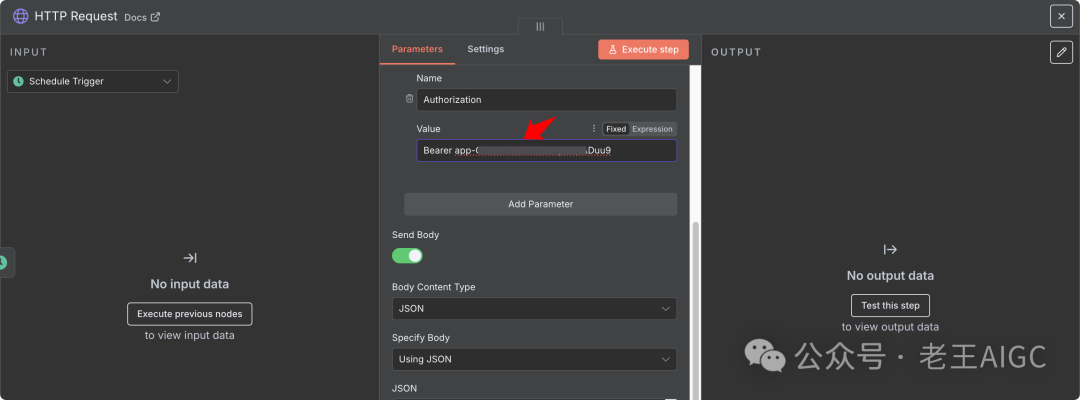
Task: Open the Schedule Trigger input dropdown
Action: point(93,81)
